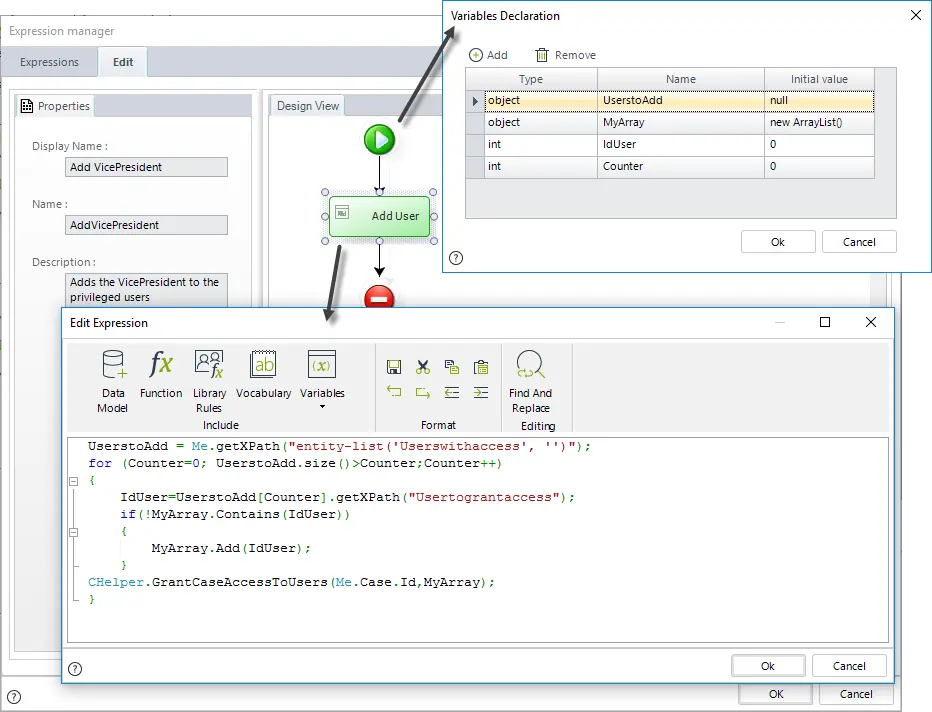Viewport: 932px width, 712px height.
Task: Select the red End node in design view
Action: tap(379, 296)
